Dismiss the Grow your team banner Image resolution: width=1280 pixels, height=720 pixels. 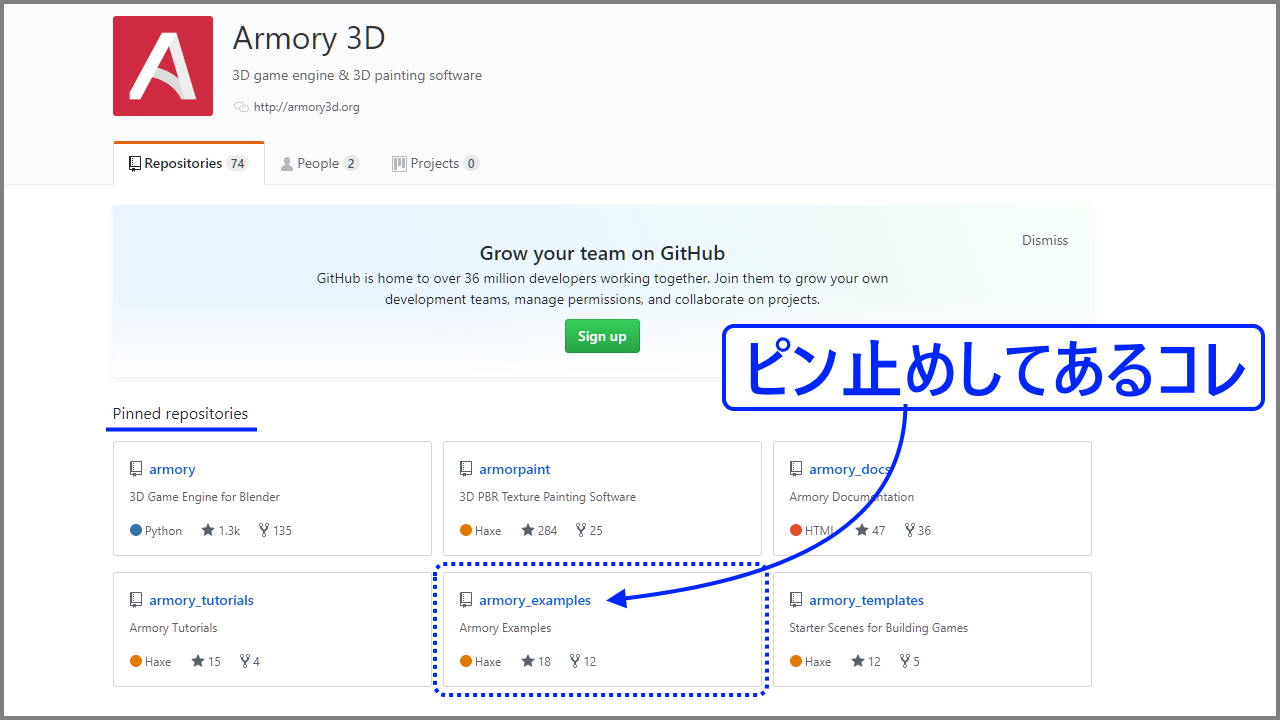1044,240
